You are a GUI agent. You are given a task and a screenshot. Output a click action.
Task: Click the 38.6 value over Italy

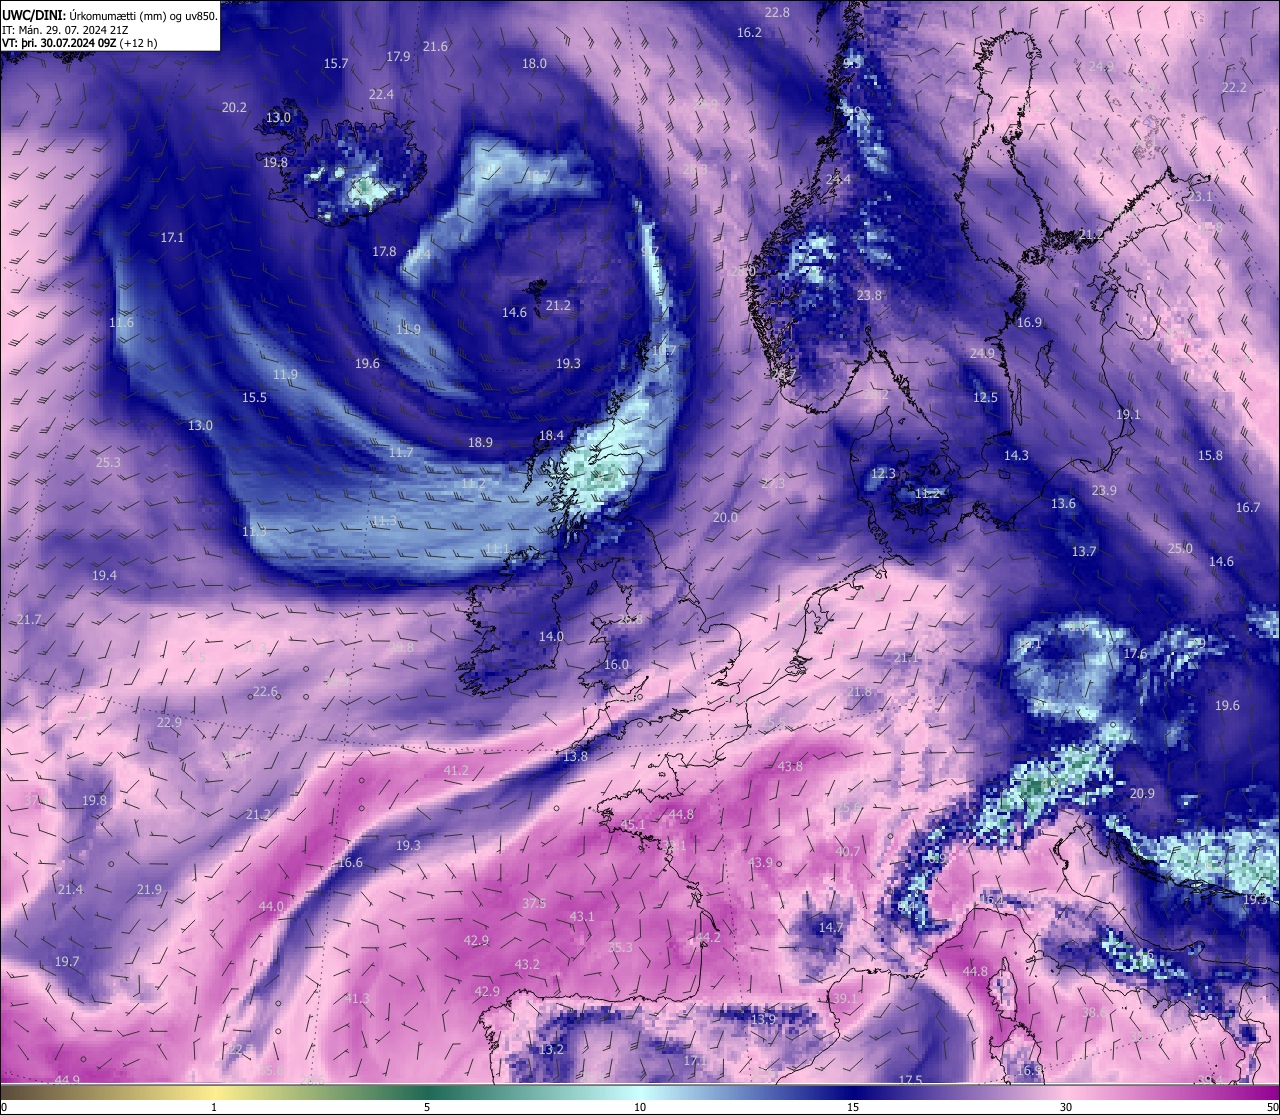pos(1095,1013)
